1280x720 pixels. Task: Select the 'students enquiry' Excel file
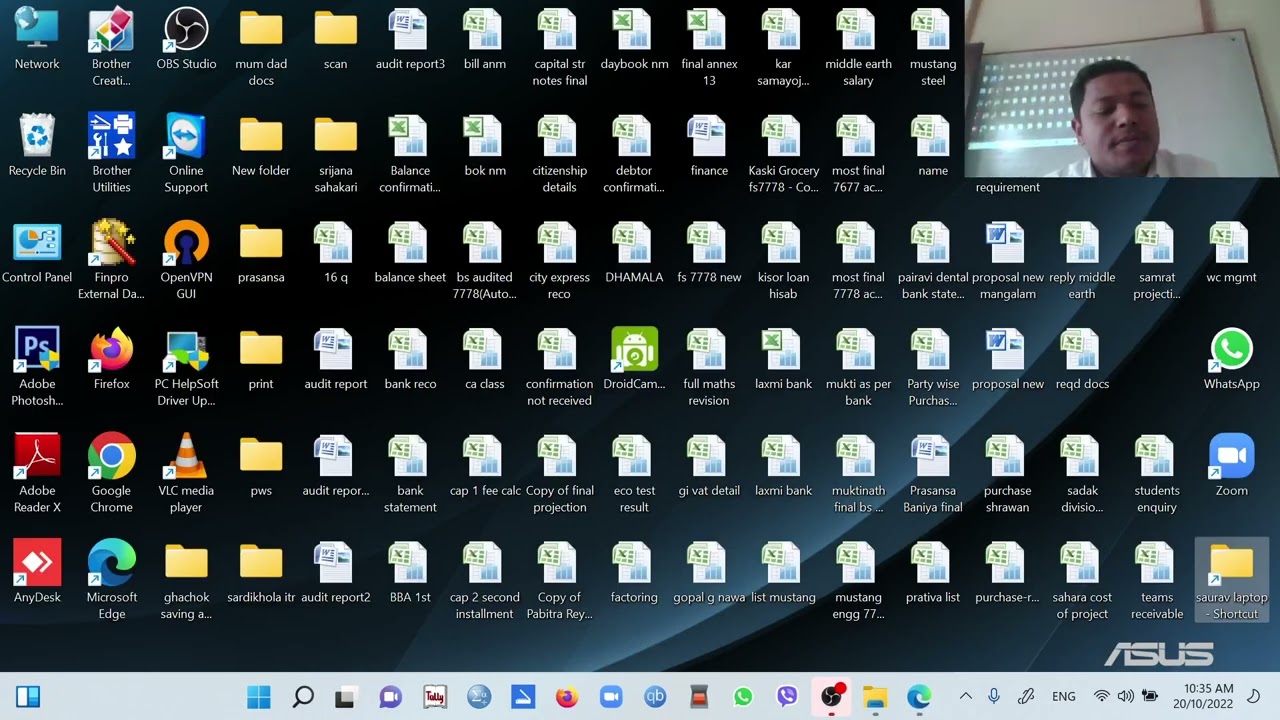[x=1157, y=474]
